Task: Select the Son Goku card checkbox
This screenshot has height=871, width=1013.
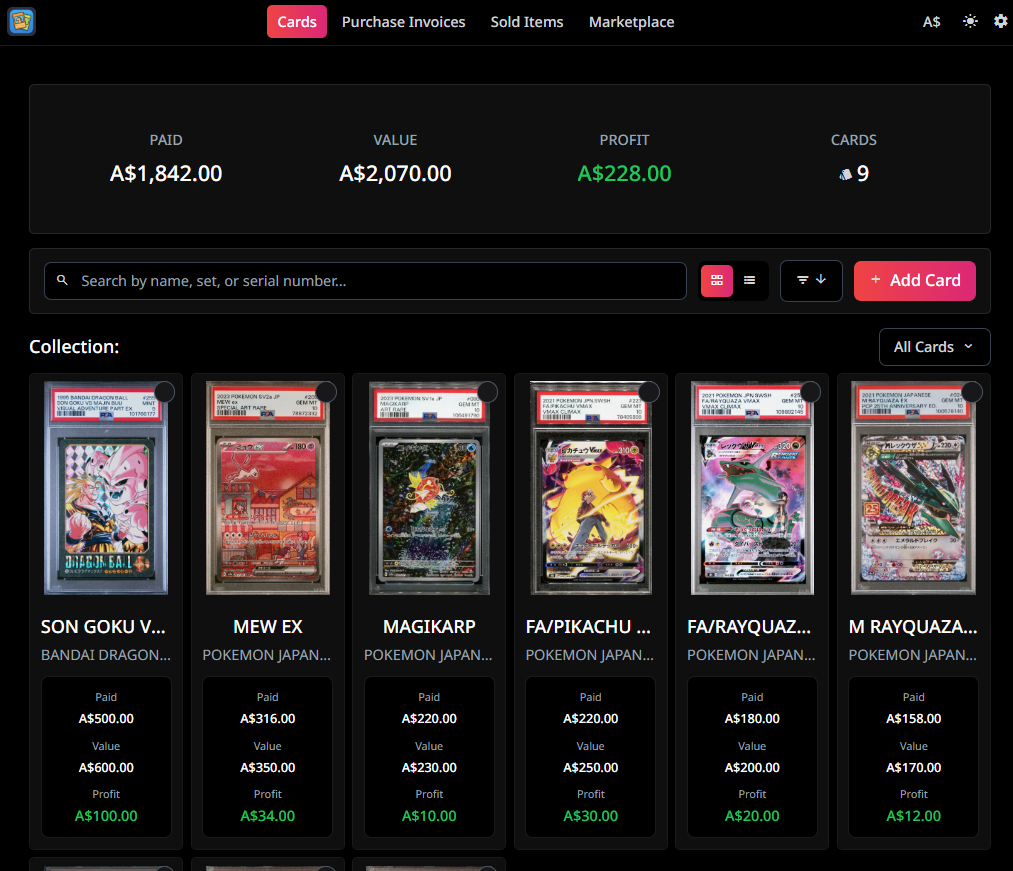Action: pyautogui.click(x=165, y=391)
